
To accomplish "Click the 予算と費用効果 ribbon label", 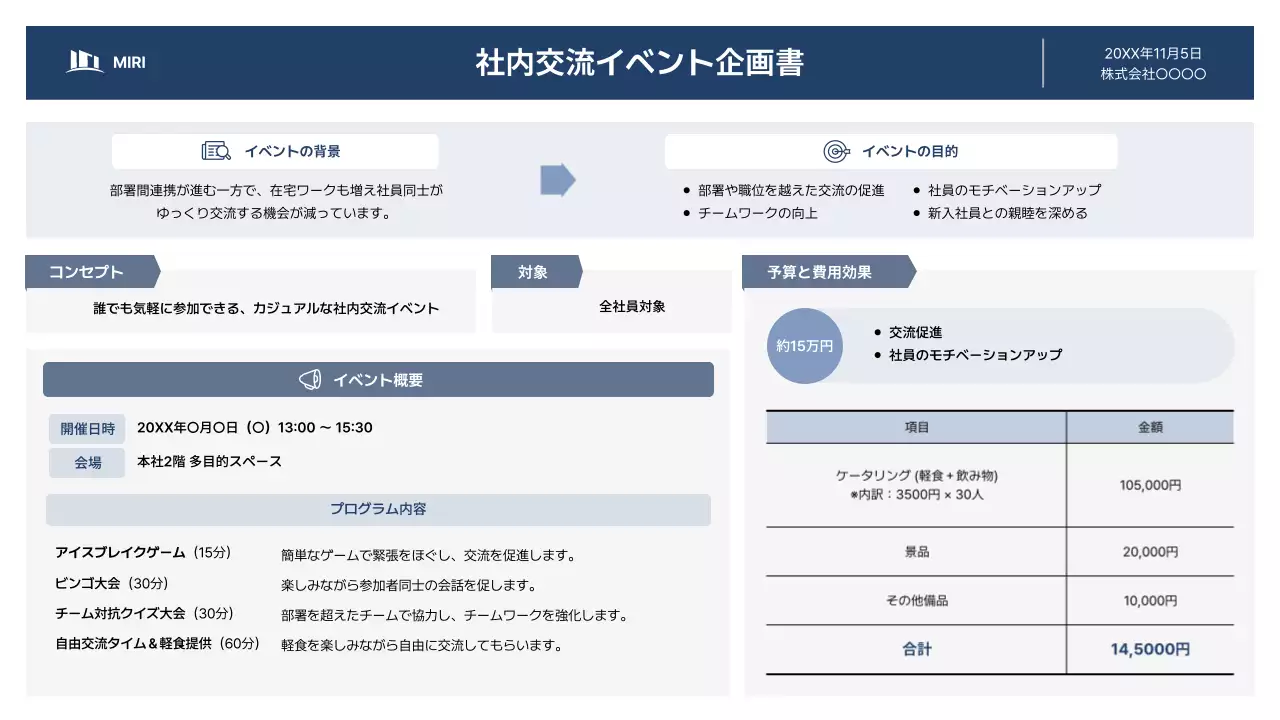I will pos(821,271).
